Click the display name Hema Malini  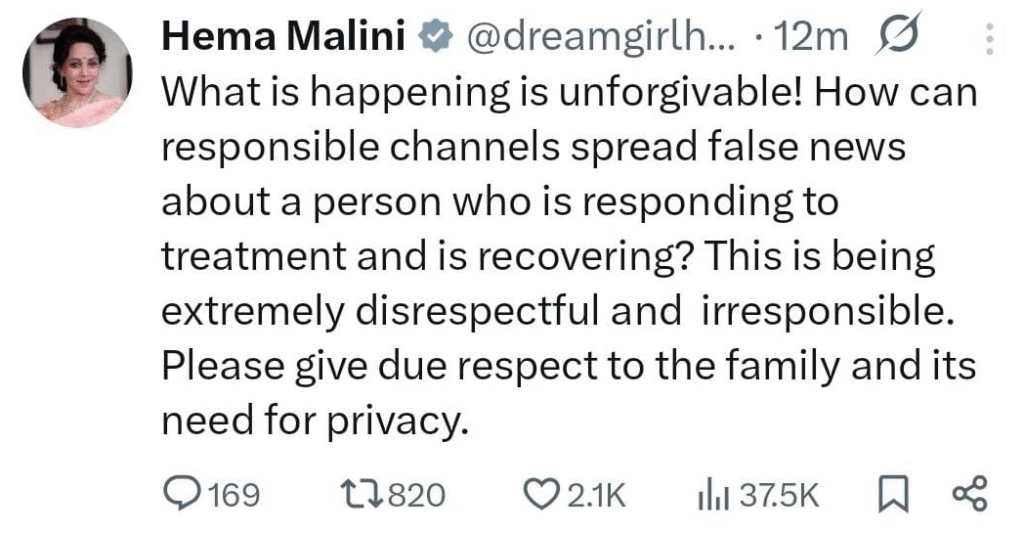coord(283,38)
